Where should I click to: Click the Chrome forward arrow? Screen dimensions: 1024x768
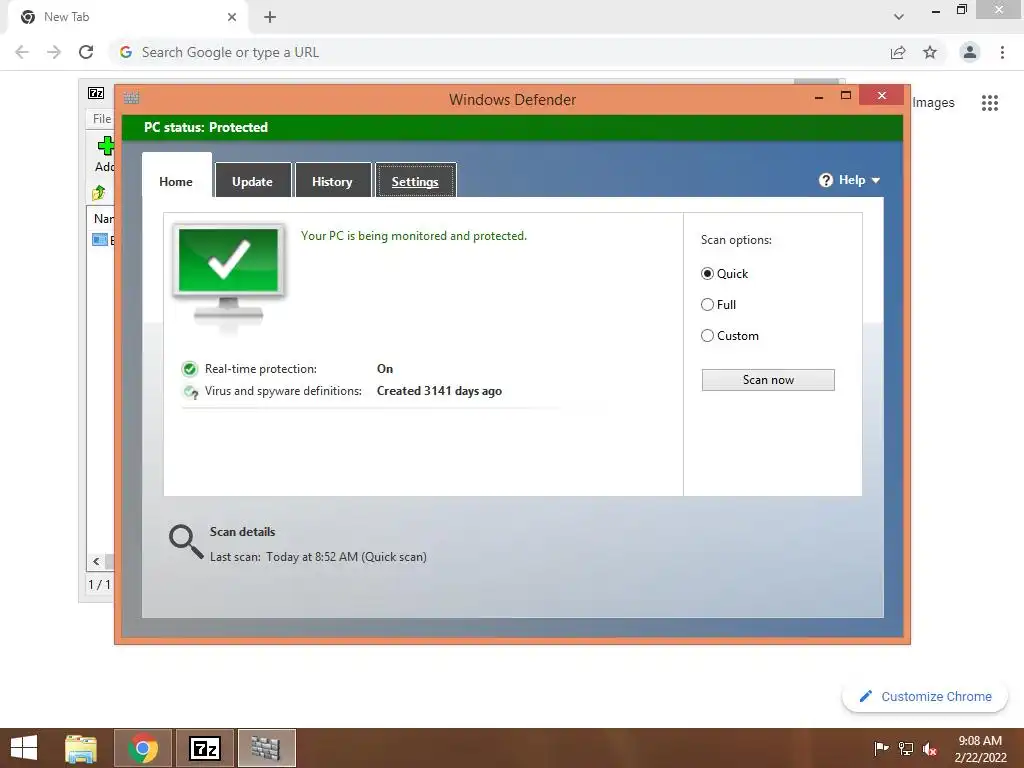point(54,52)
